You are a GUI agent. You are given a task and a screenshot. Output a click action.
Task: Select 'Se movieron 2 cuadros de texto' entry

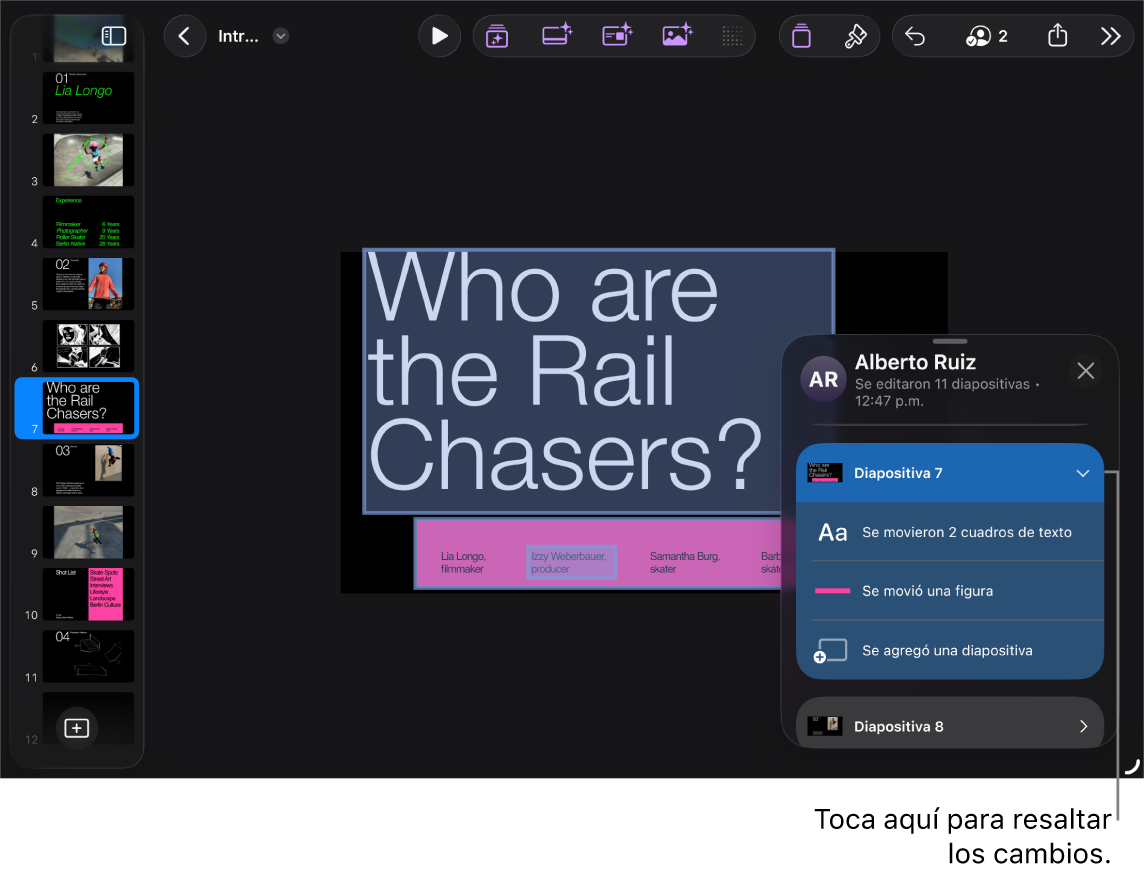tap(950, 532)
